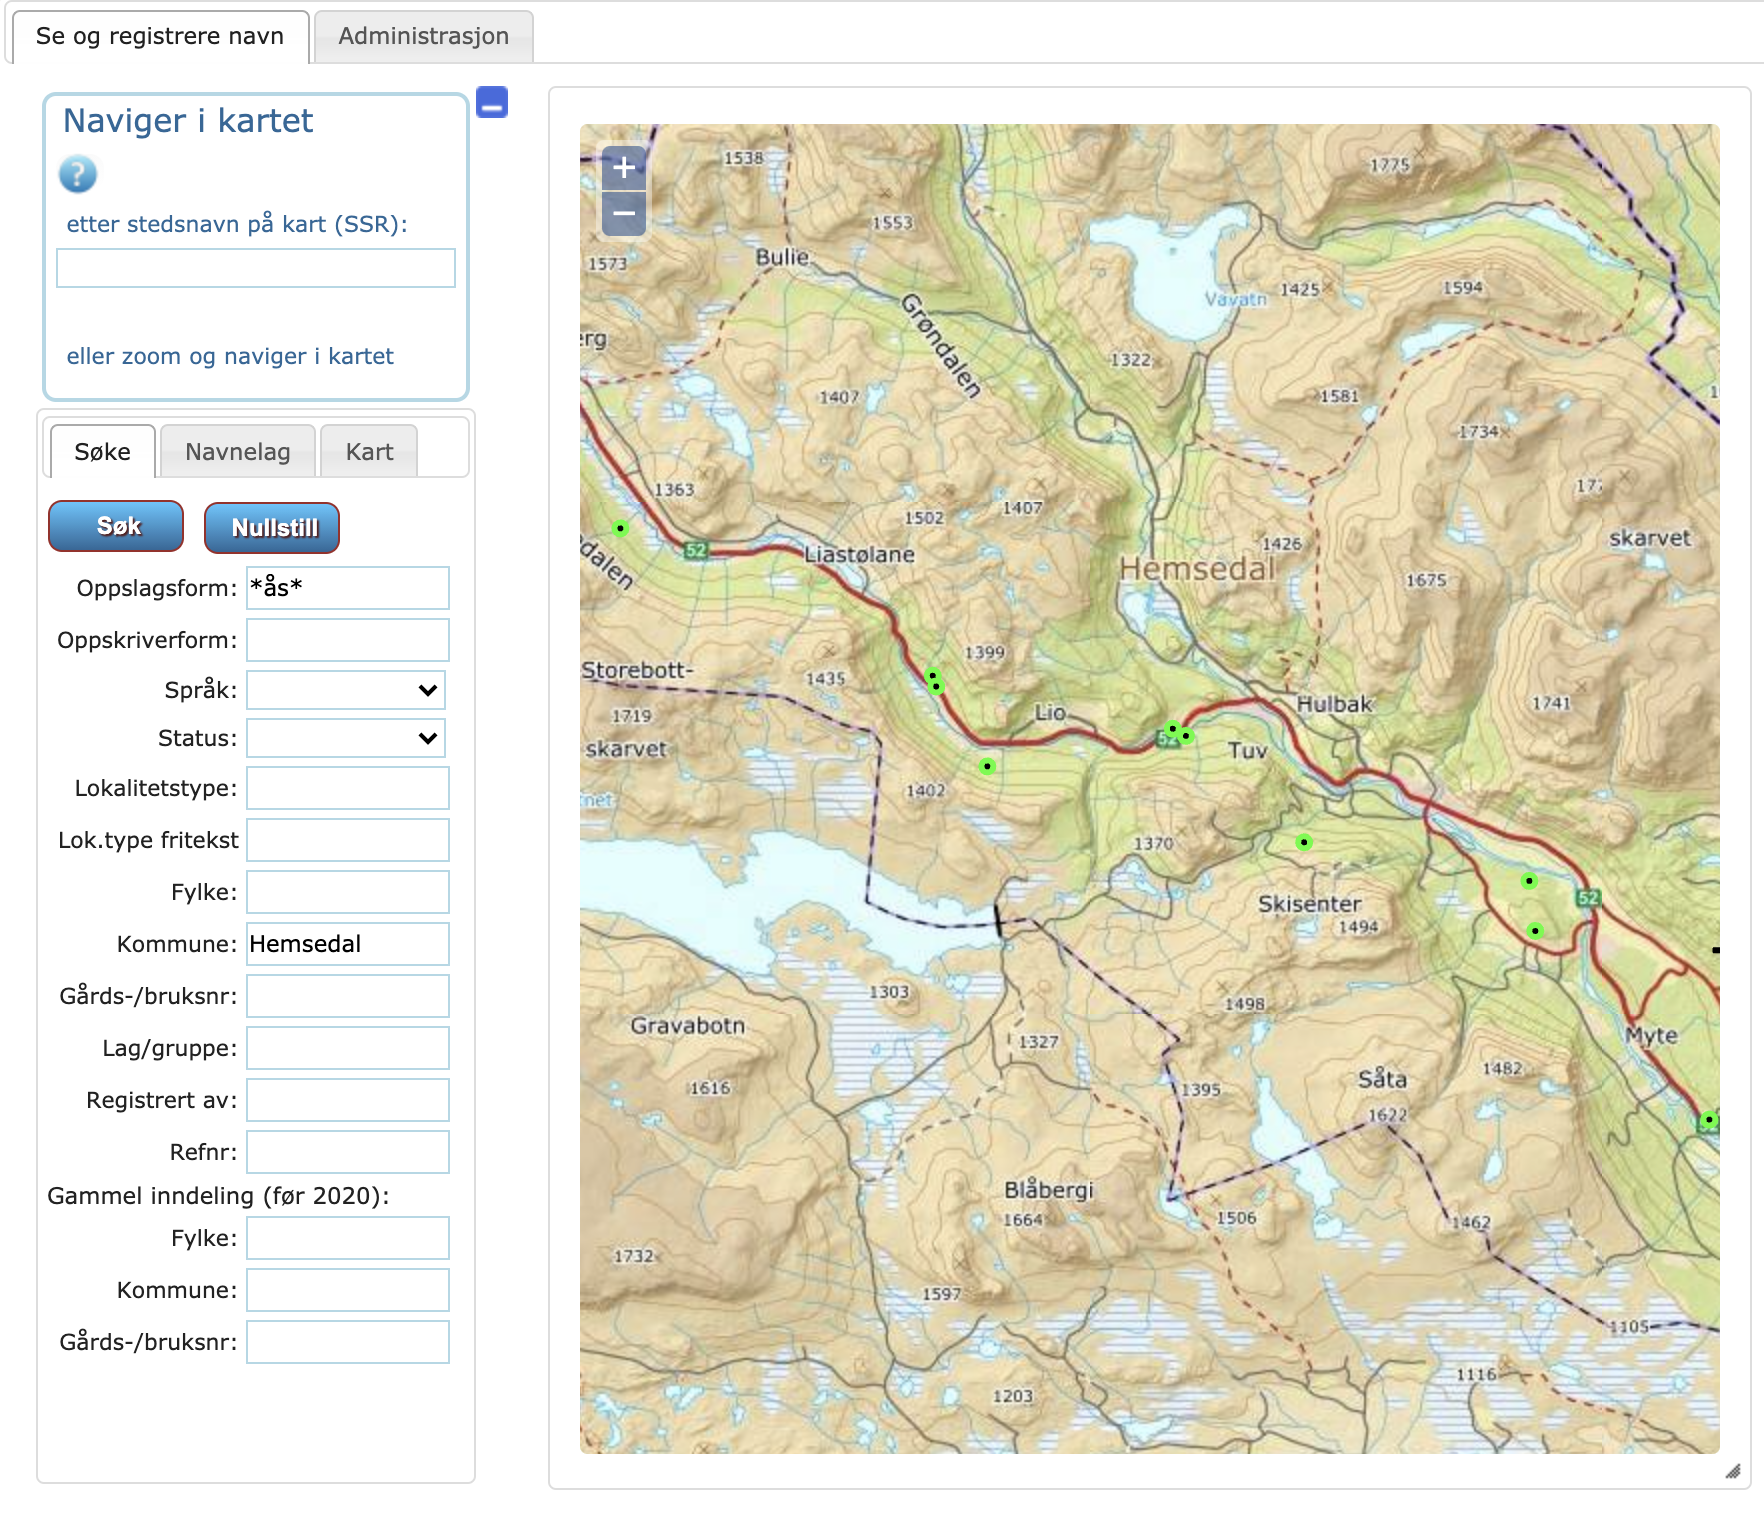This screenshot has height=1521, width=1764.
Task: Click the blue help question mark icon
Action: point(78,174)
